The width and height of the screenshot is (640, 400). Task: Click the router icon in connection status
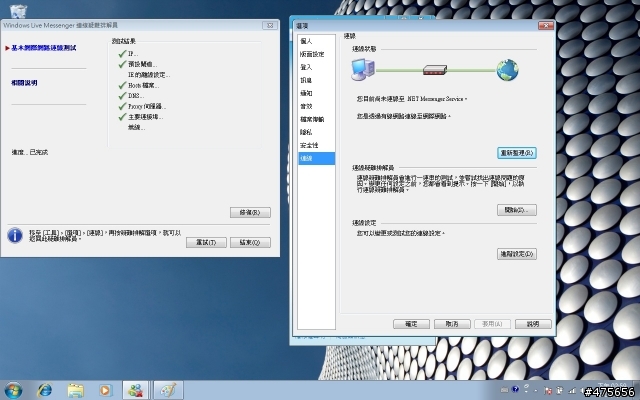click(435, 70)
